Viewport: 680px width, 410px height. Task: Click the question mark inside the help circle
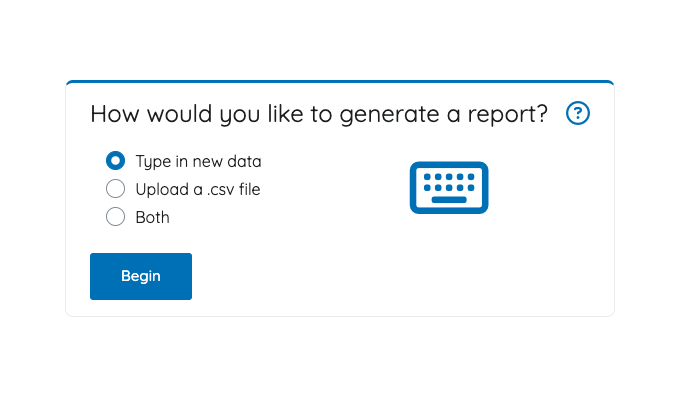[x=577, y=113]
